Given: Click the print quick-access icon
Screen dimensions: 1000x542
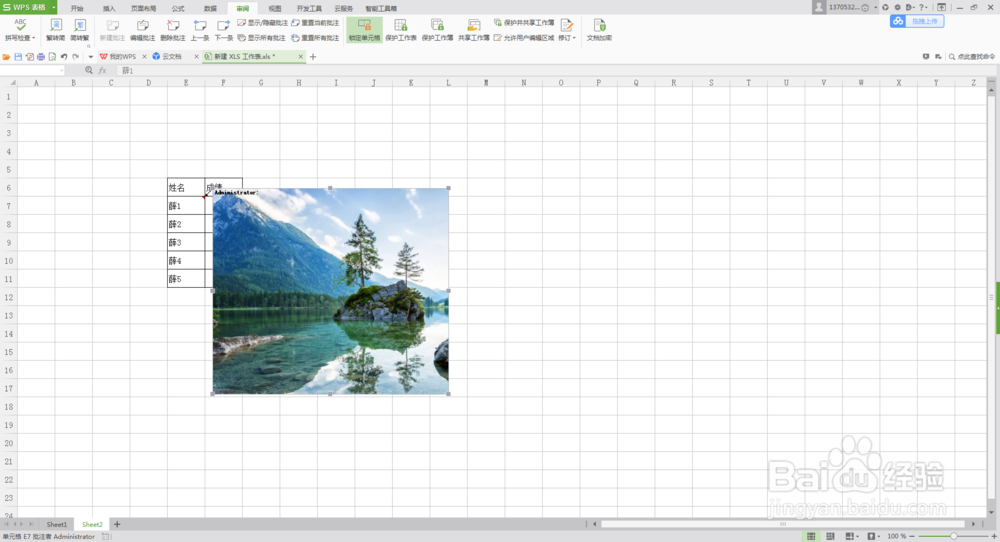Looking at the screenshot, I should click(41, 57).
